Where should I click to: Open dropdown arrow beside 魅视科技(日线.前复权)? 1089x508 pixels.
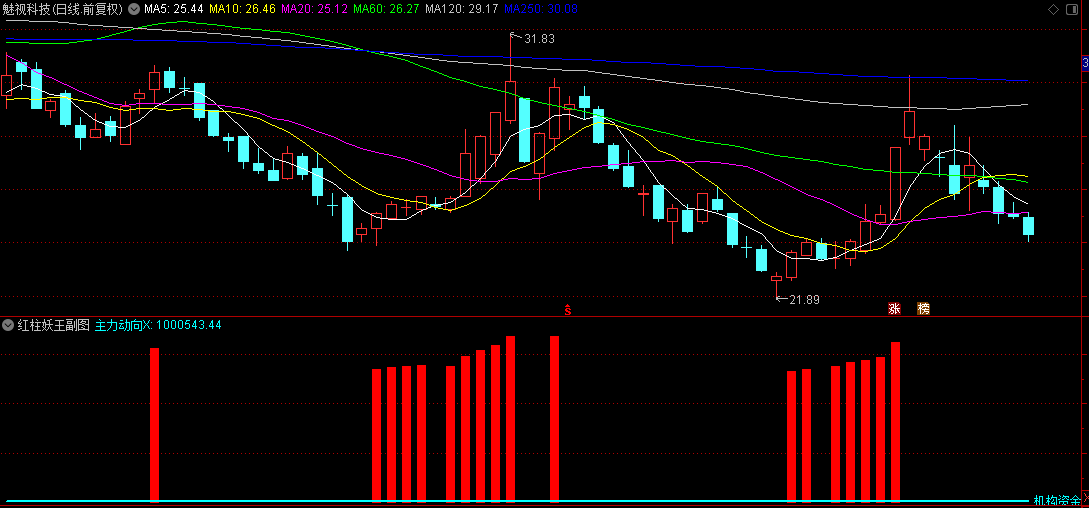(x=134, y=9)
